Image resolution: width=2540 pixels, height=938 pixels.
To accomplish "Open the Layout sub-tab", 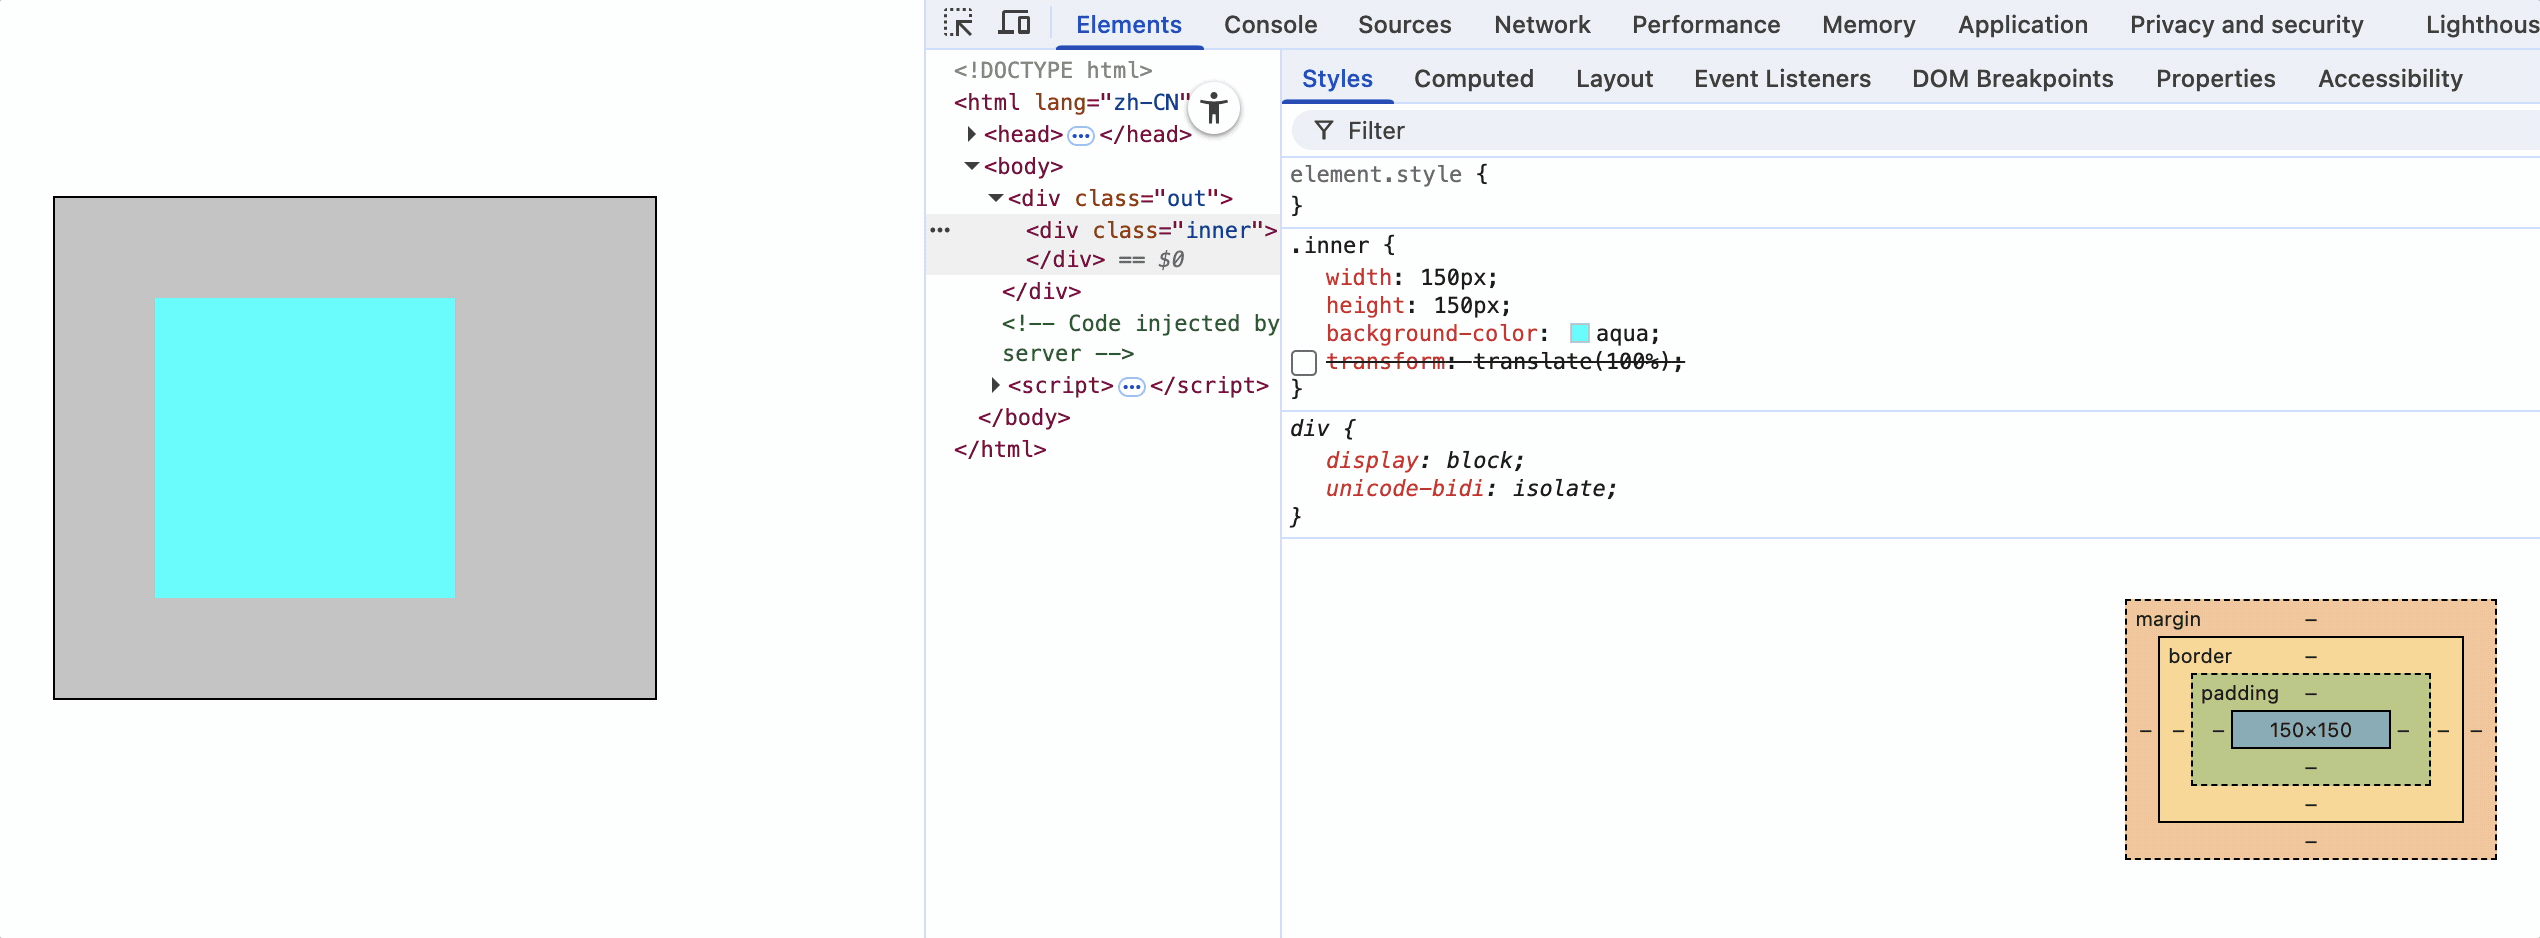I will [1614, 79].
